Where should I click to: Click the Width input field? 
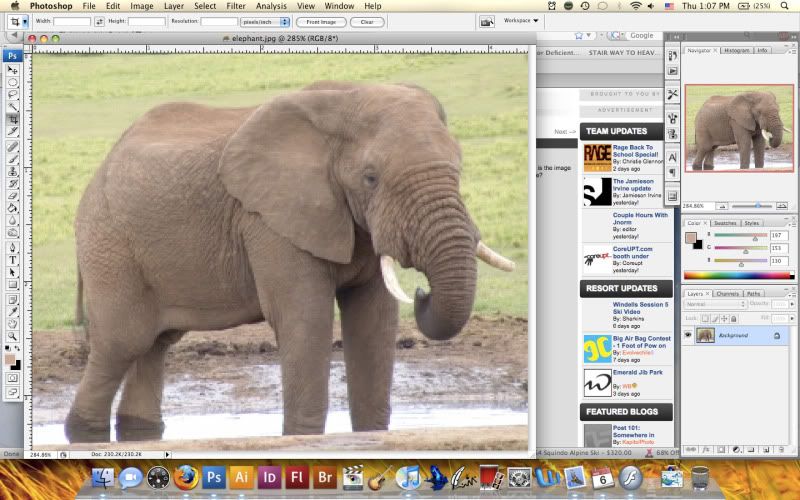coord(72,21)
